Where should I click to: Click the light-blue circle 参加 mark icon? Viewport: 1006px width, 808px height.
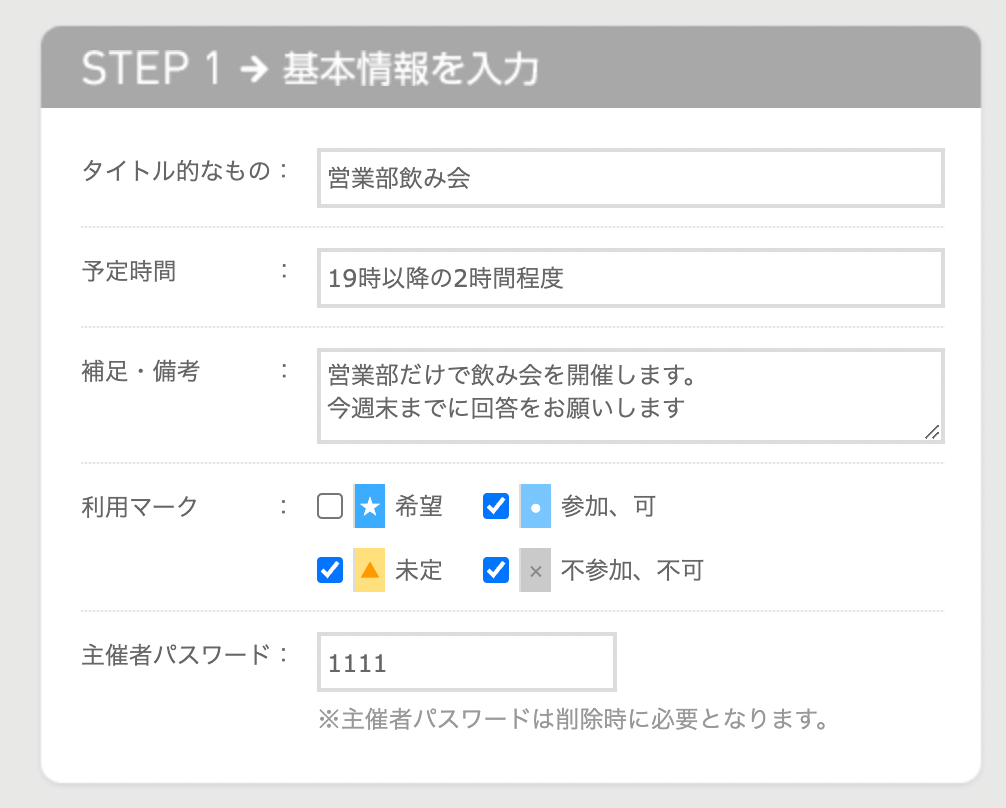[536, 508]
